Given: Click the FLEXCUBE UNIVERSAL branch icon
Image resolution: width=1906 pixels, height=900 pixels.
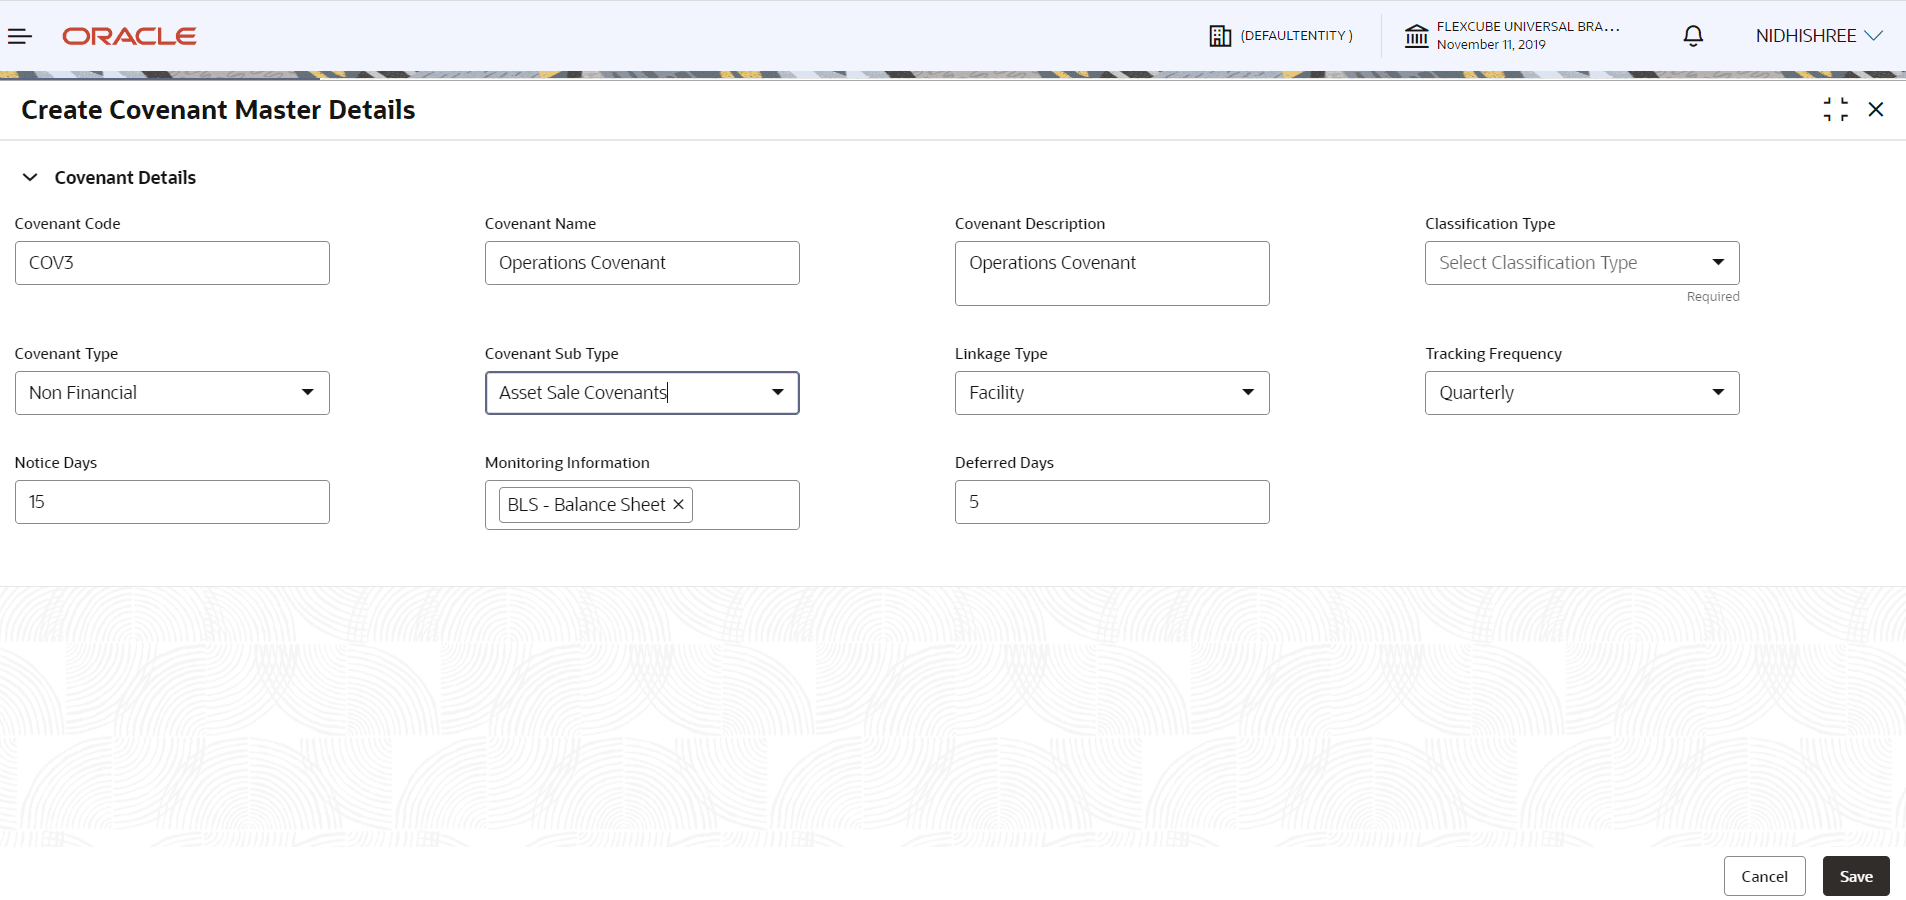Looking at the screenshot, I should click(x=1416, y=35).
